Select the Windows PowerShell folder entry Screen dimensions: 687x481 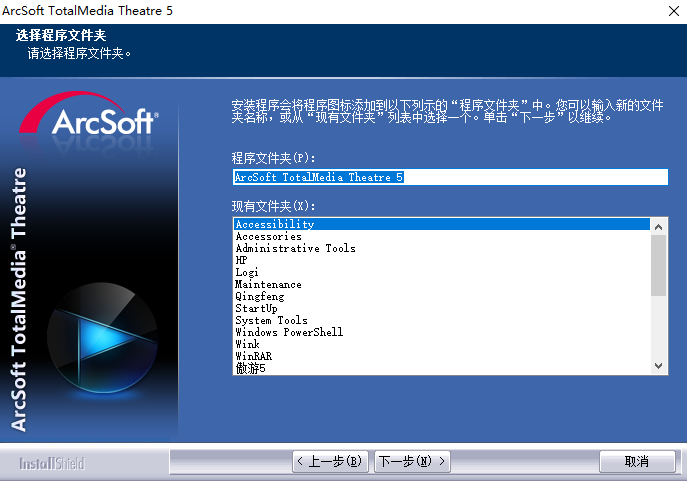pos(442,332)
